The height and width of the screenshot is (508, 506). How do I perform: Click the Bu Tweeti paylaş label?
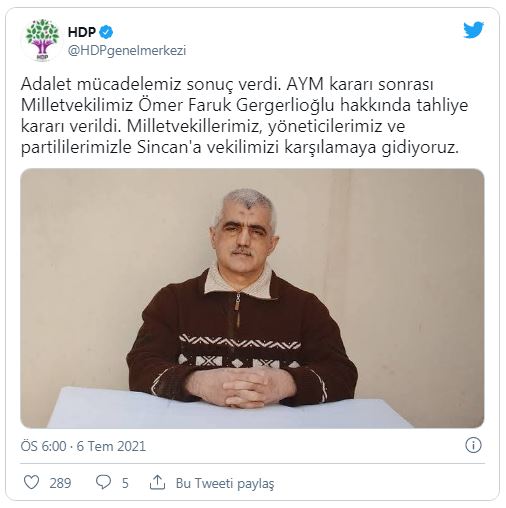[225, 483]
